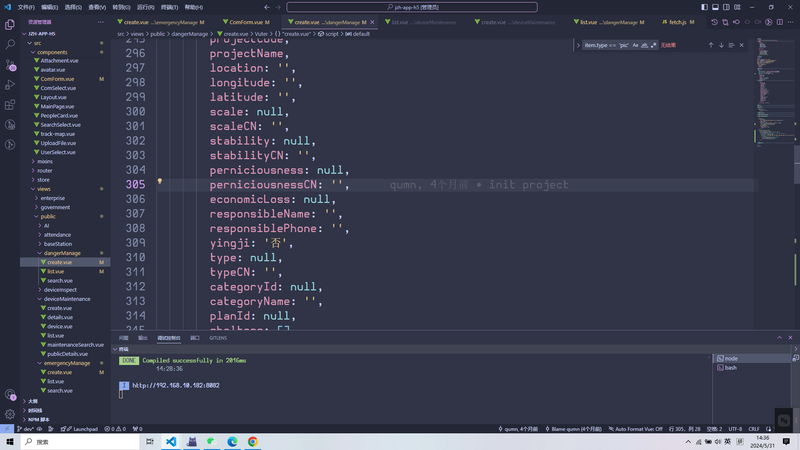
Task: Open editor More Actions ellipsis
Action: coord(790,22)
